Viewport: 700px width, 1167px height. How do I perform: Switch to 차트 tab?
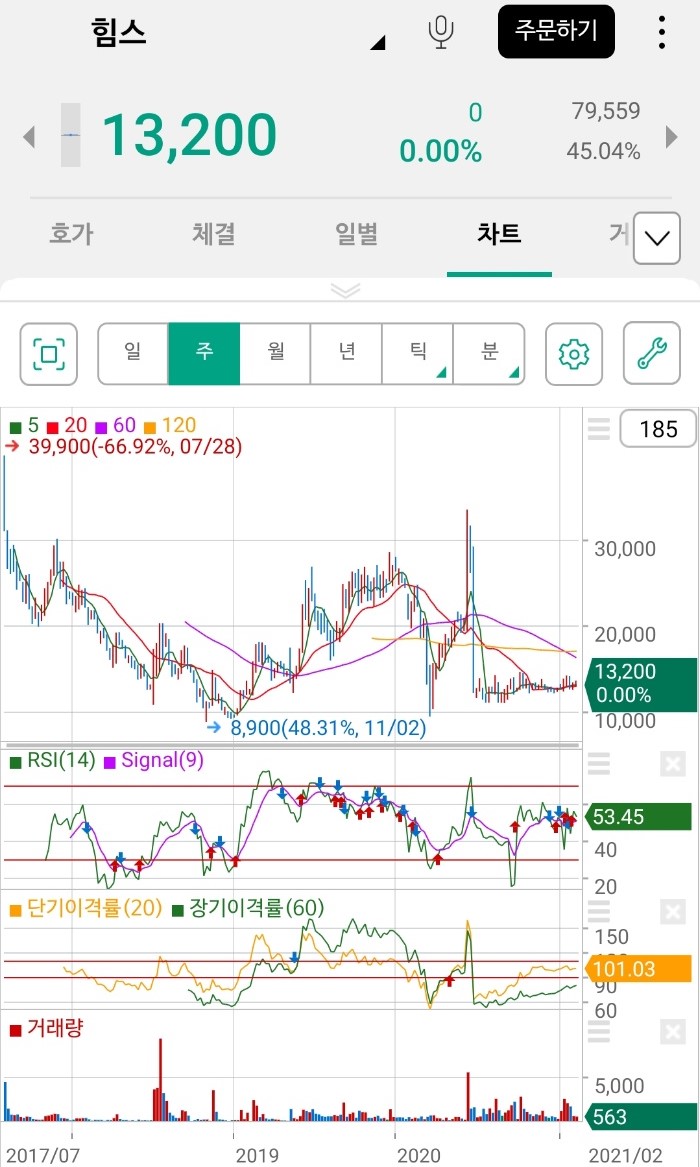pos(499,234)
